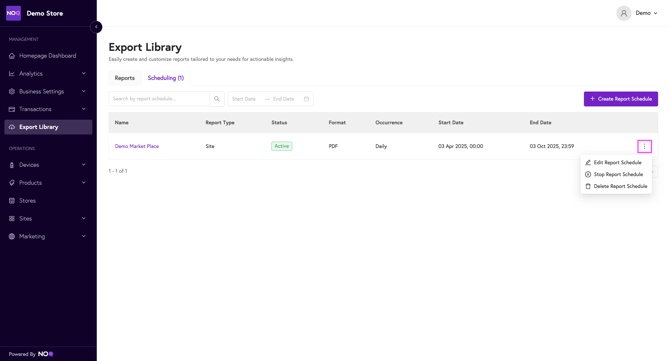Open the Demo user dropdown
This screenshot has height=361, width=670.
[x=646, y=13]
